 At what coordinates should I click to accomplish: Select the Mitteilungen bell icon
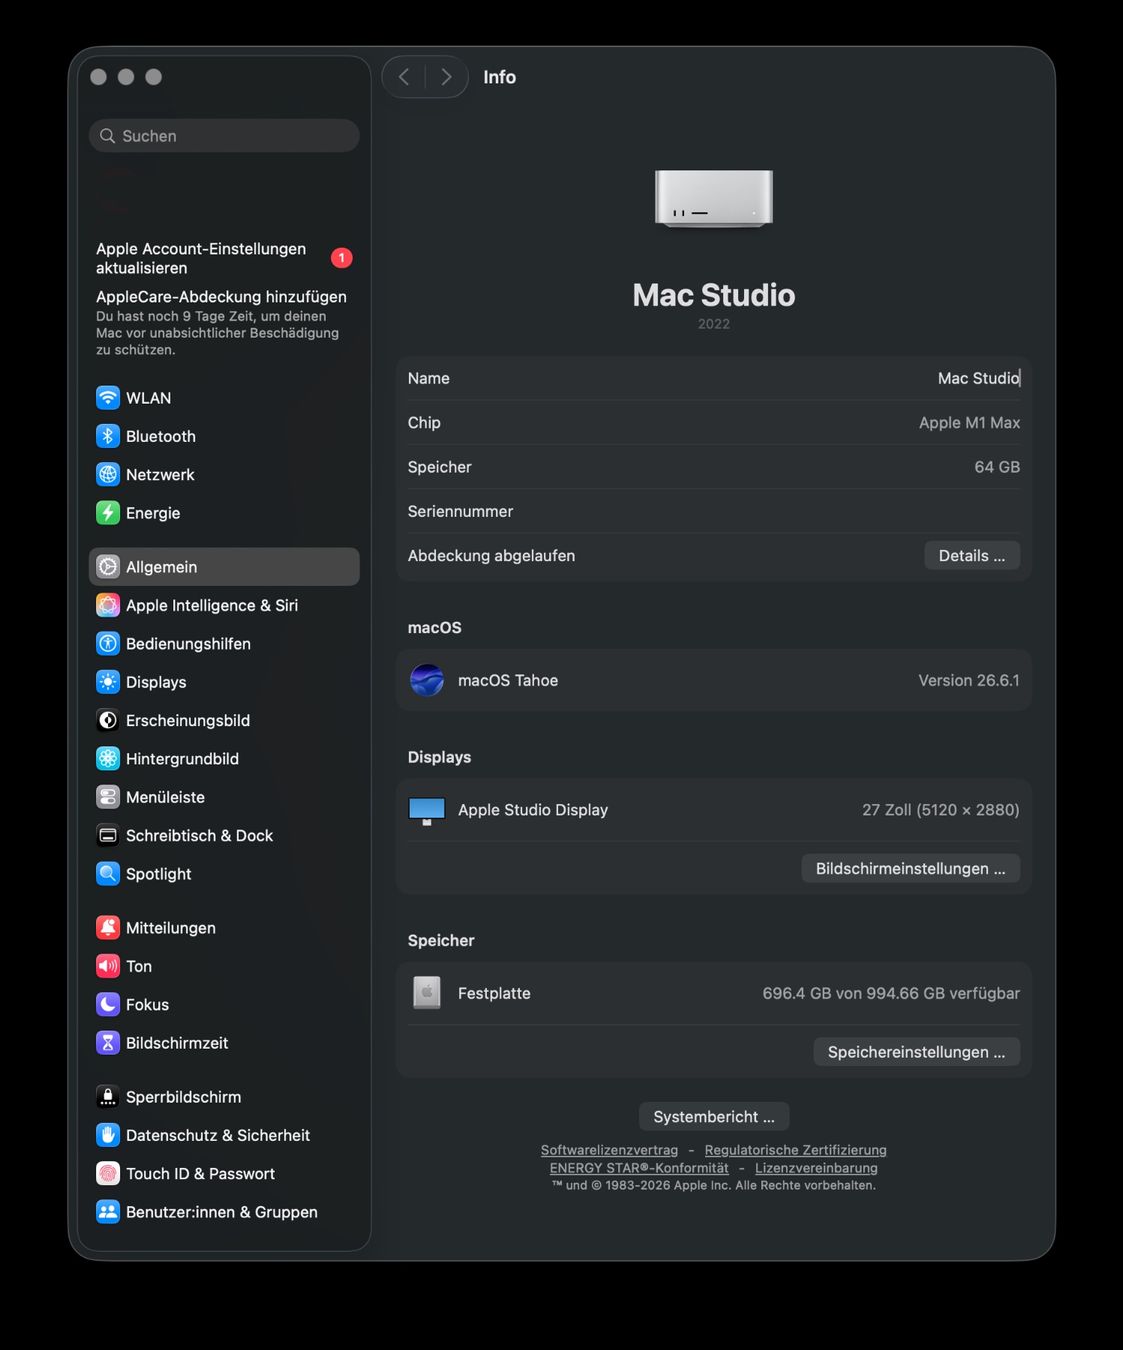[108, 928]
